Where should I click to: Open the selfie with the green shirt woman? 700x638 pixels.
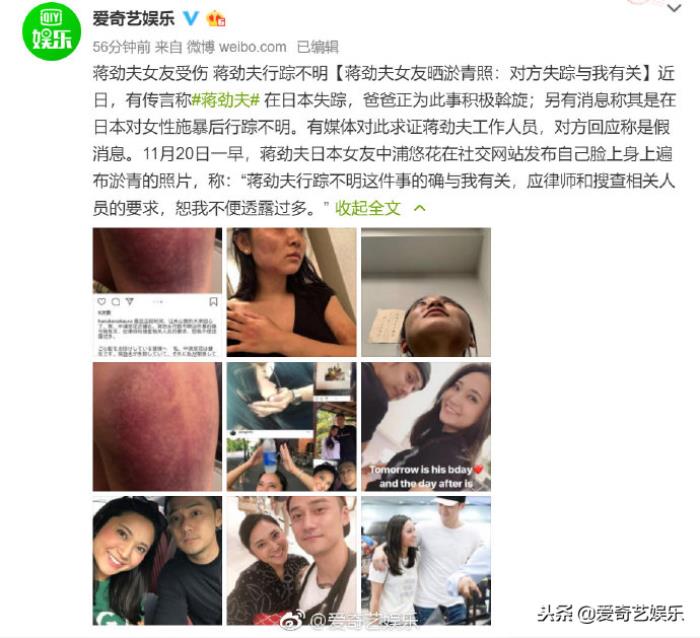point(157,561)
